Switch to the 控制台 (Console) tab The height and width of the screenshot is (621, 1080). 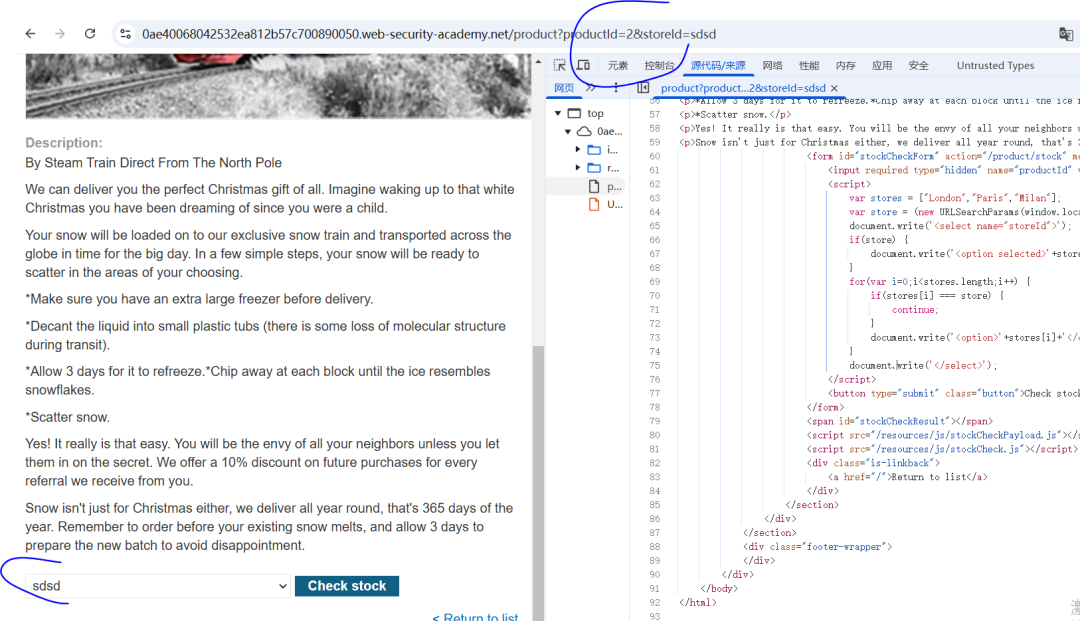(659, 65)
